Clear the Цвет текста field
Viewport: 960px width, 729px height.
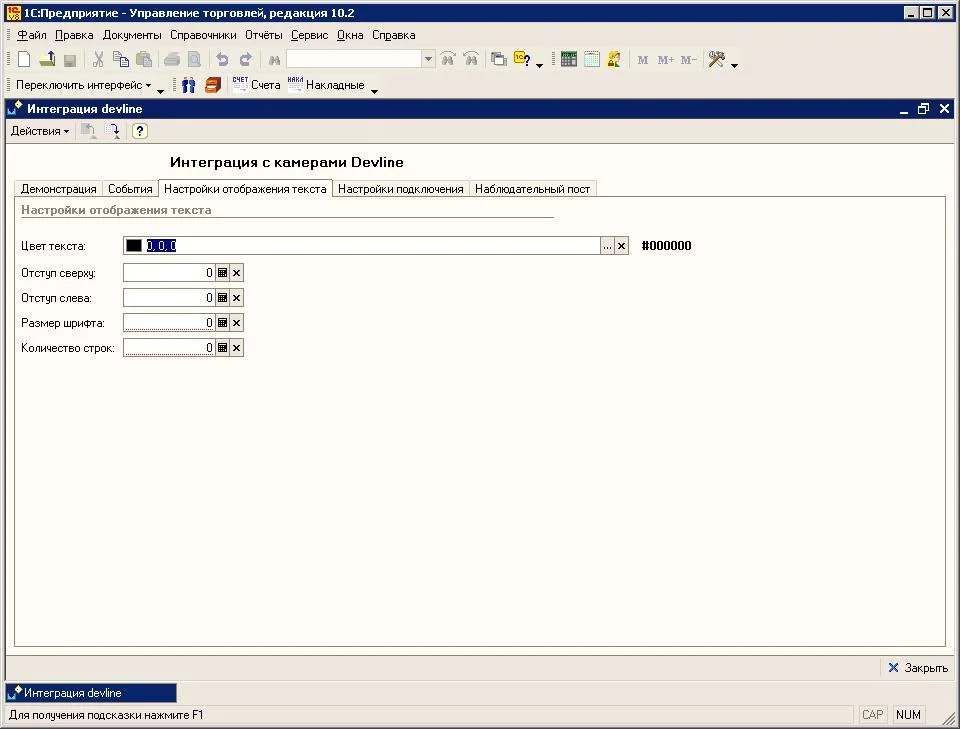[621, 245]
